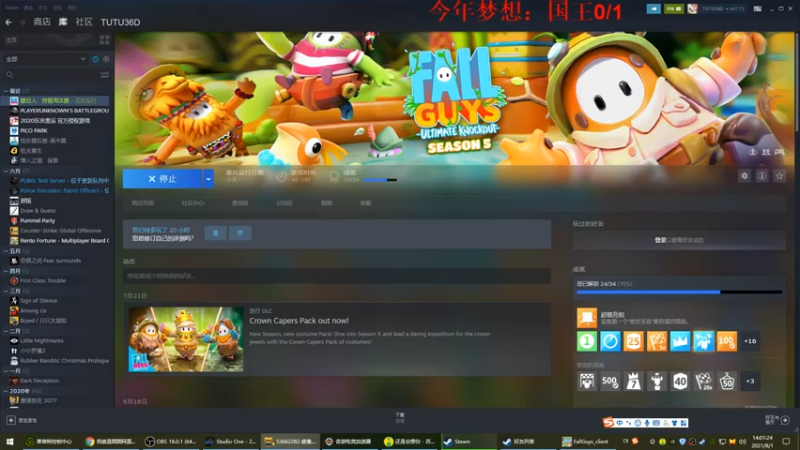View the green number 1 achievement
Viewport: 800px width, 450px height.
click(x=587, y=341)
